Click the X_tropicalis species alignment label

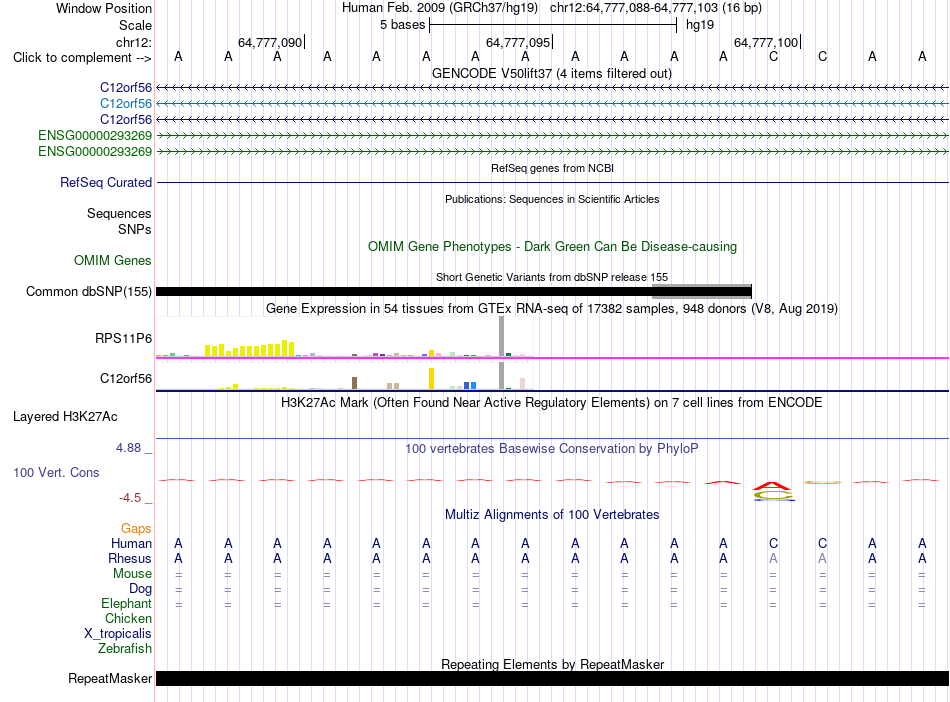tap(118, 634)
